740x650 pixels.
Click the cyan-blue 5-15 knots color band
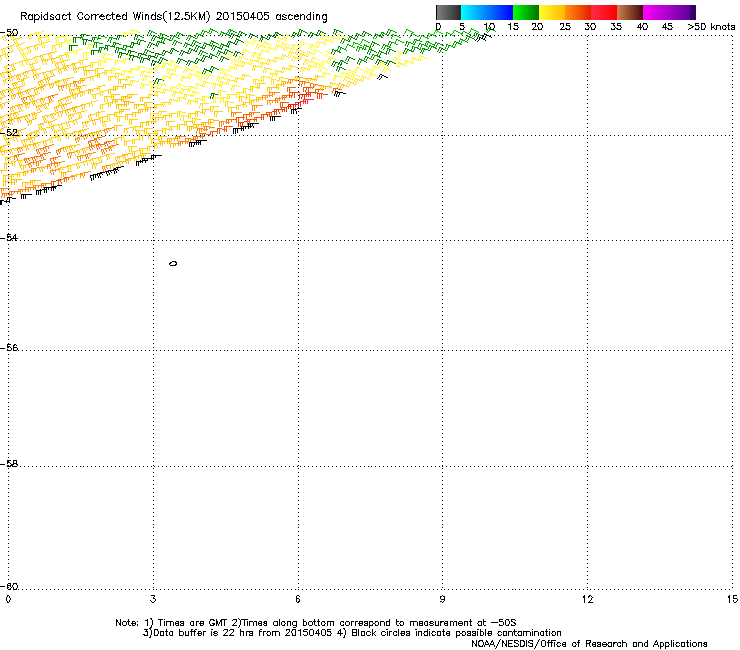tap(487, 12)
